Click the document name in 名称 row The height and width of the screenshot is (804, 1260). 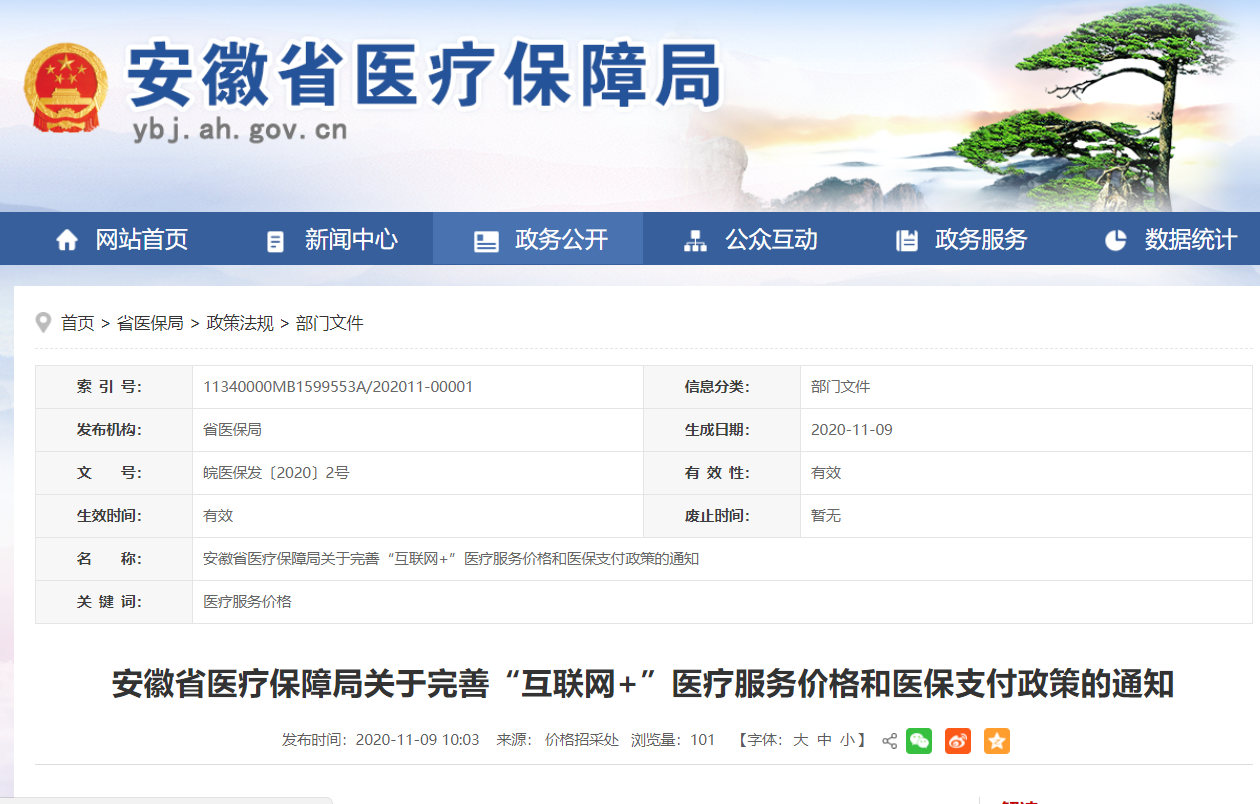(x=451, y=558)
